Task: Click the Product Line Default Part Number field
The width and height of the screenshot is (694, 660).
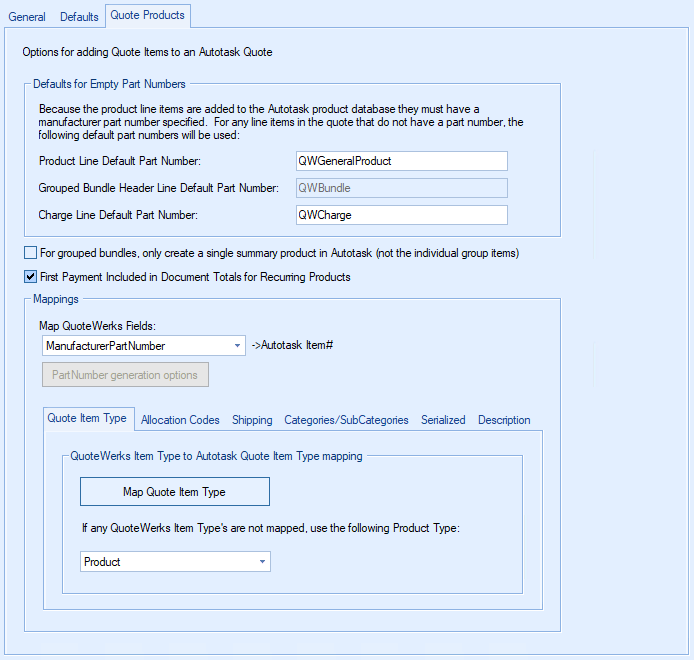Action: tap(402, 161)
